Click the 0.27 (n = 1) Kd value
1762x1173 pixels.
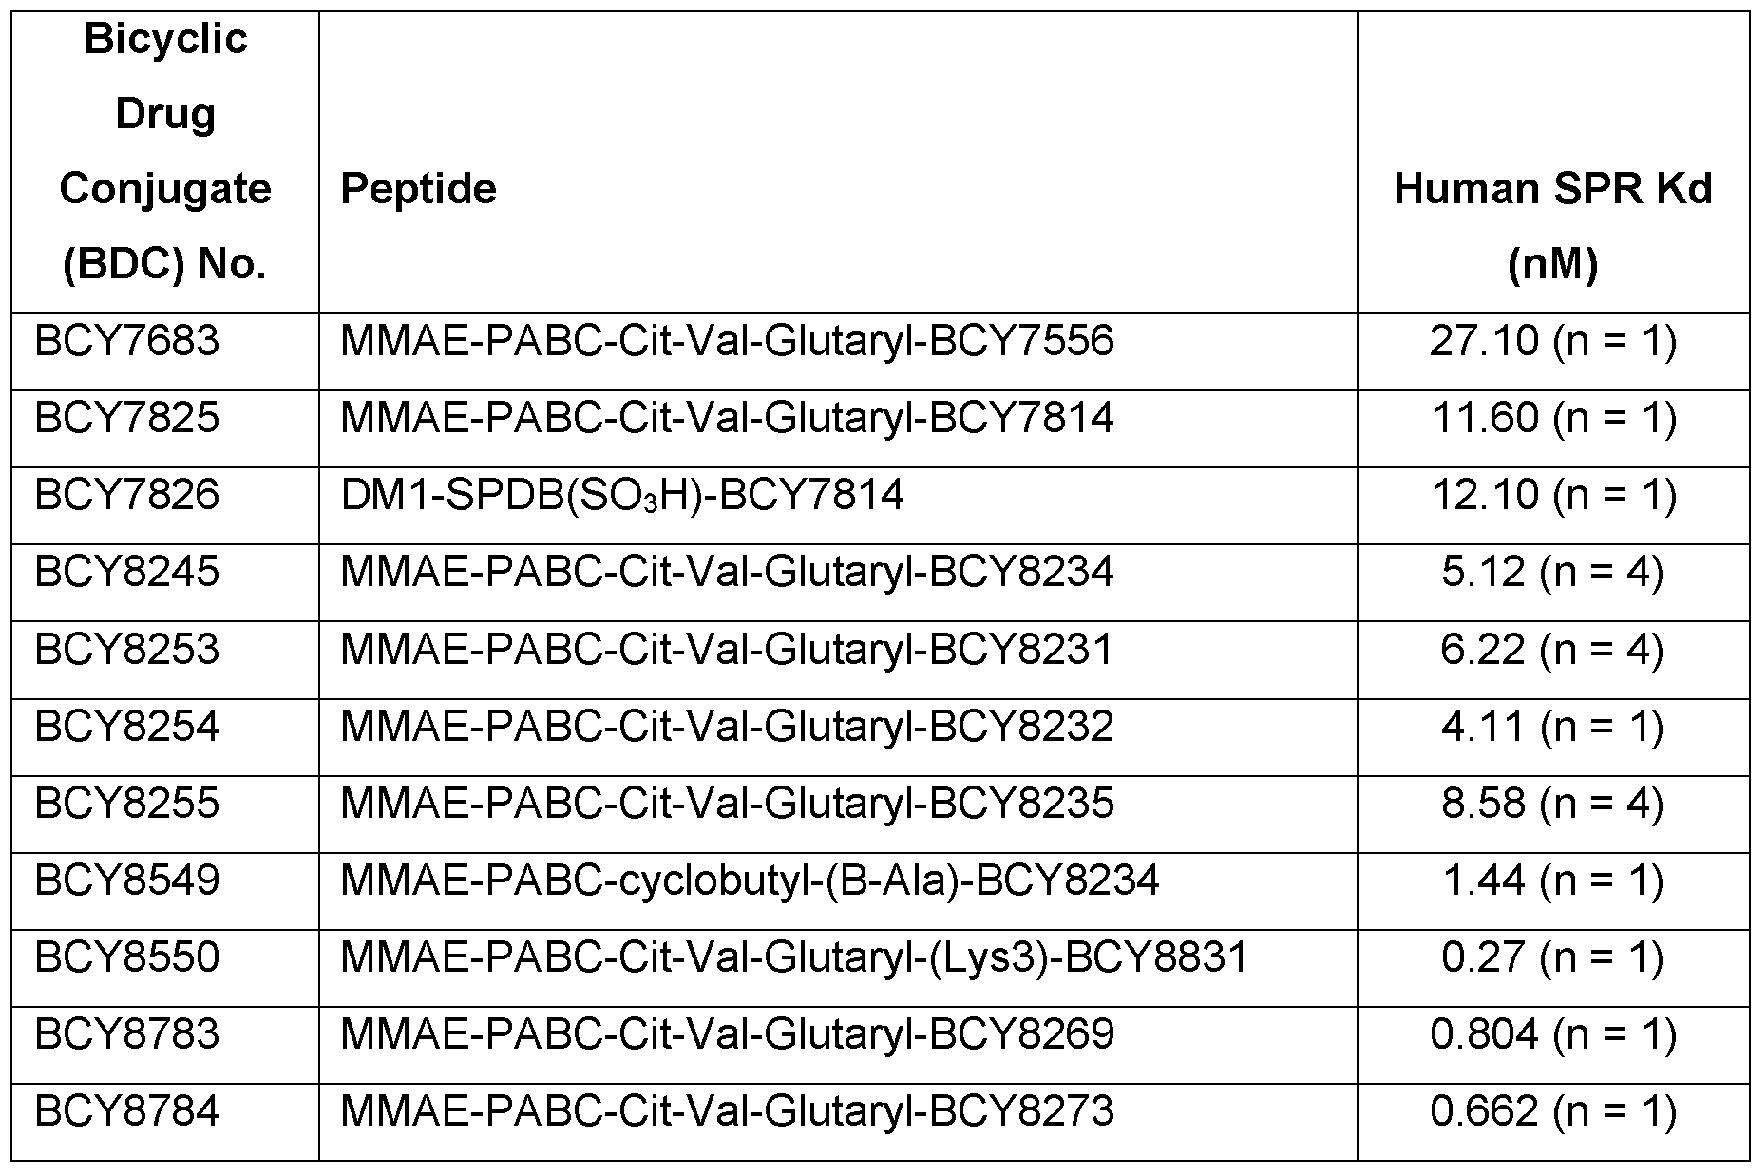point(1553,958)
